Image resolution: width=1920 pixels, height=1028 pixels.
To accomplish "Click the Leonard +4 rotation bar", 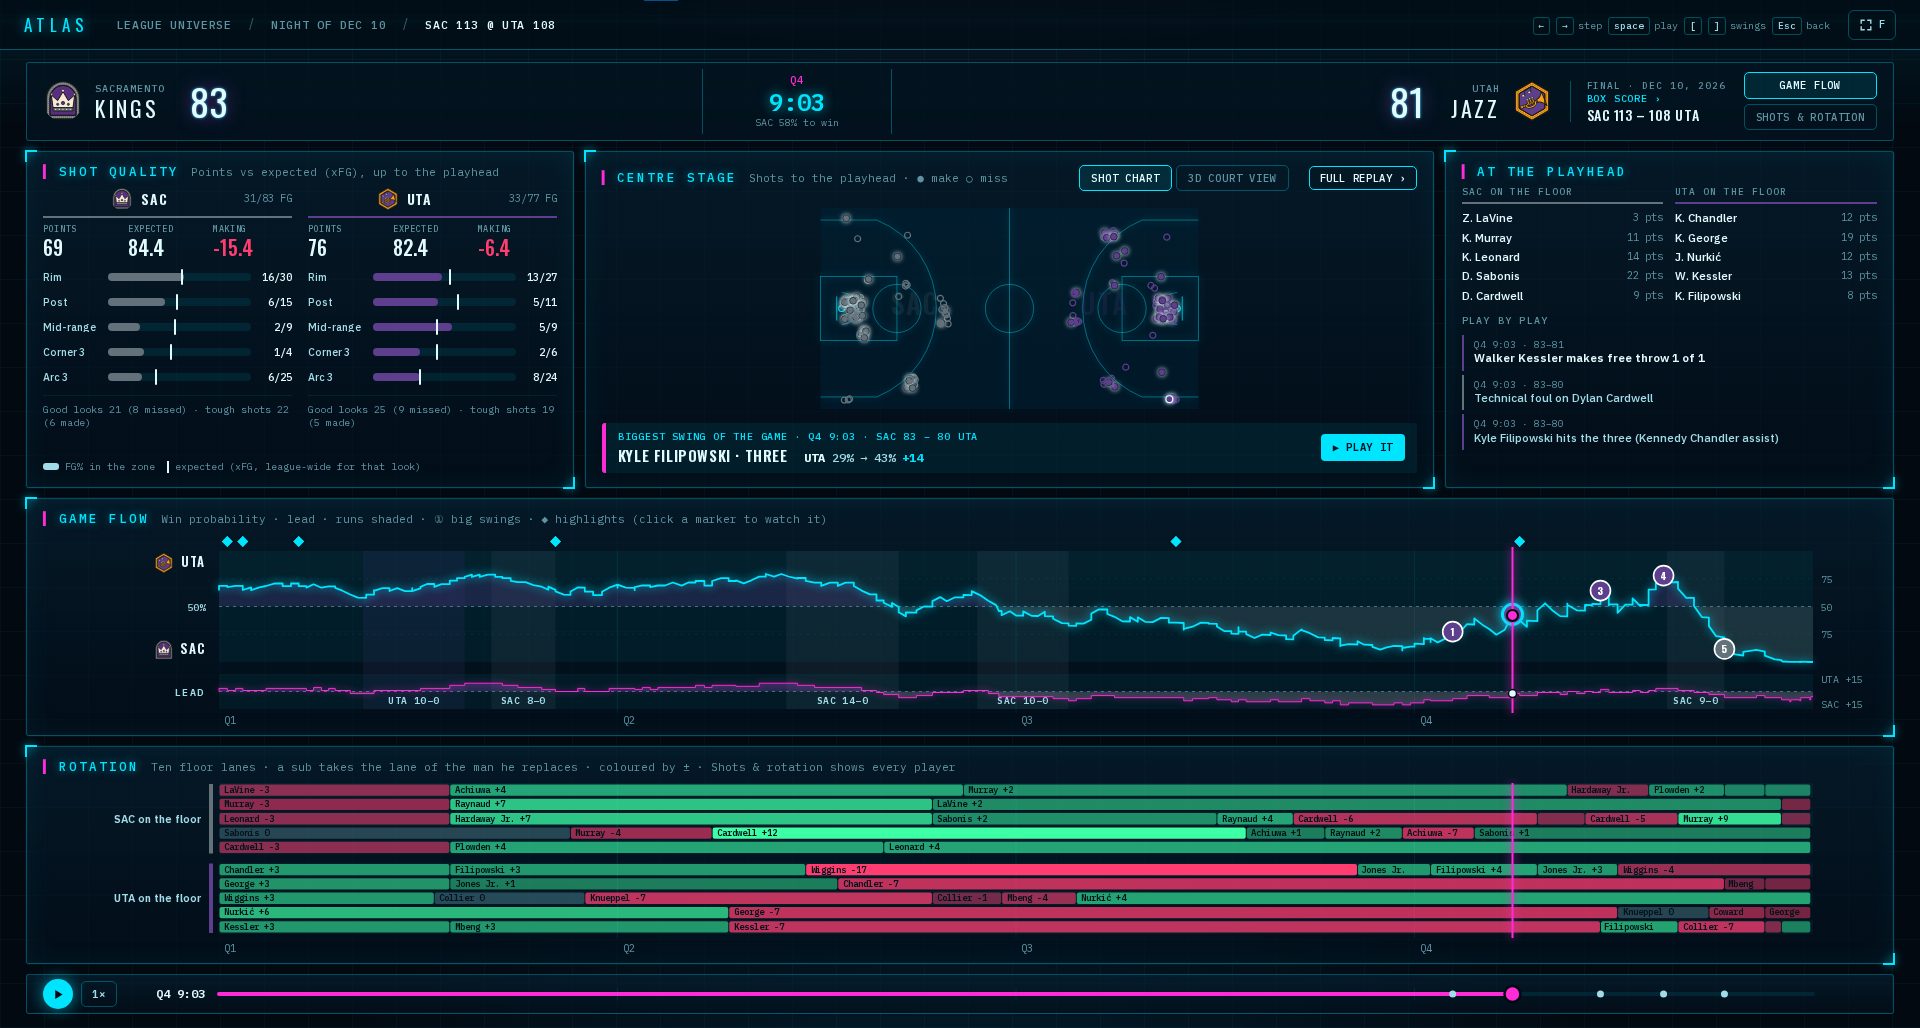I will pos(1347,847).
